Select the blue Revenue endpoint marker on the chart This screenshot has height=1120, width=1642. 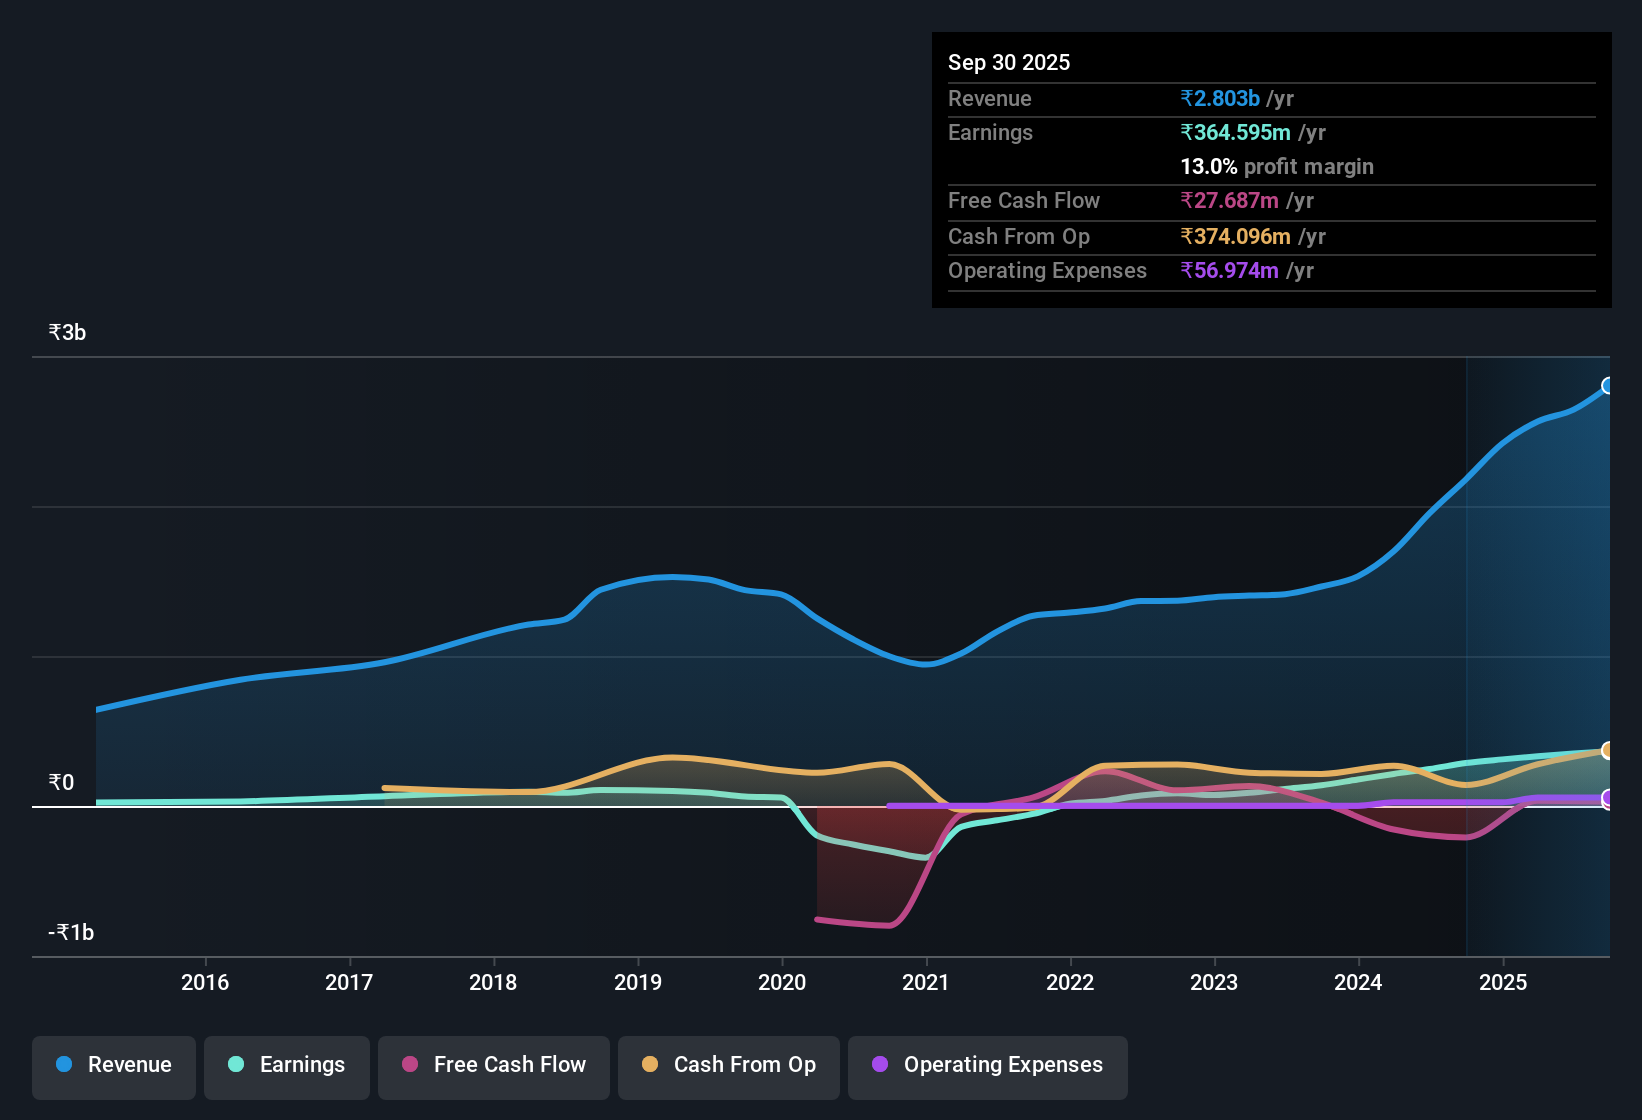(1608, 385)
